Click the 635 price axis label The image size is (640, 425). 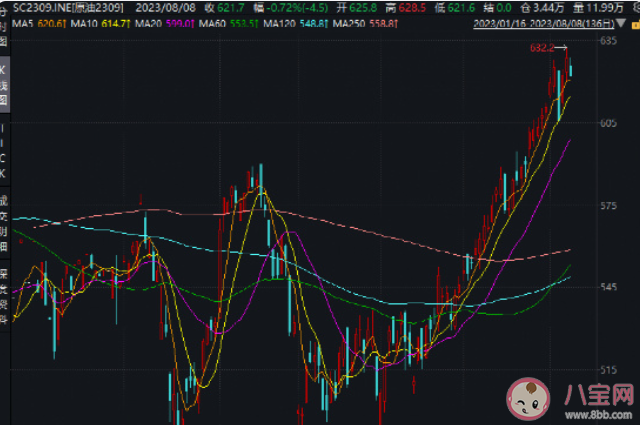coord(607,42)
